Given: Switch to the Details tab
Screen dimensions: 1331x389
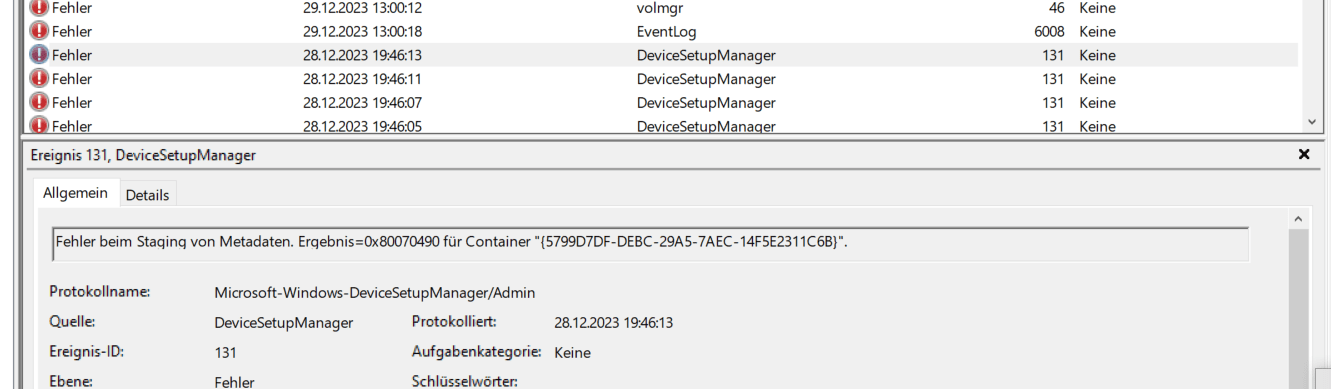Looking at the screenshot, I should pos(147,195).
